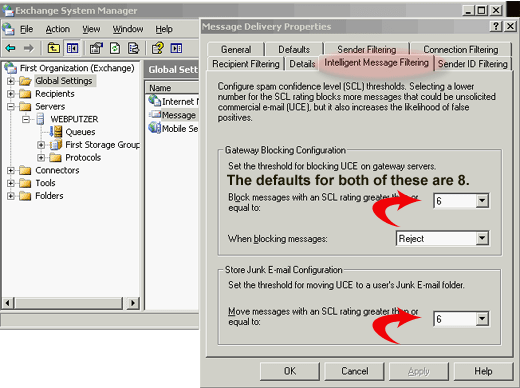Click the dialog Help button

click(x=483, y=371)
